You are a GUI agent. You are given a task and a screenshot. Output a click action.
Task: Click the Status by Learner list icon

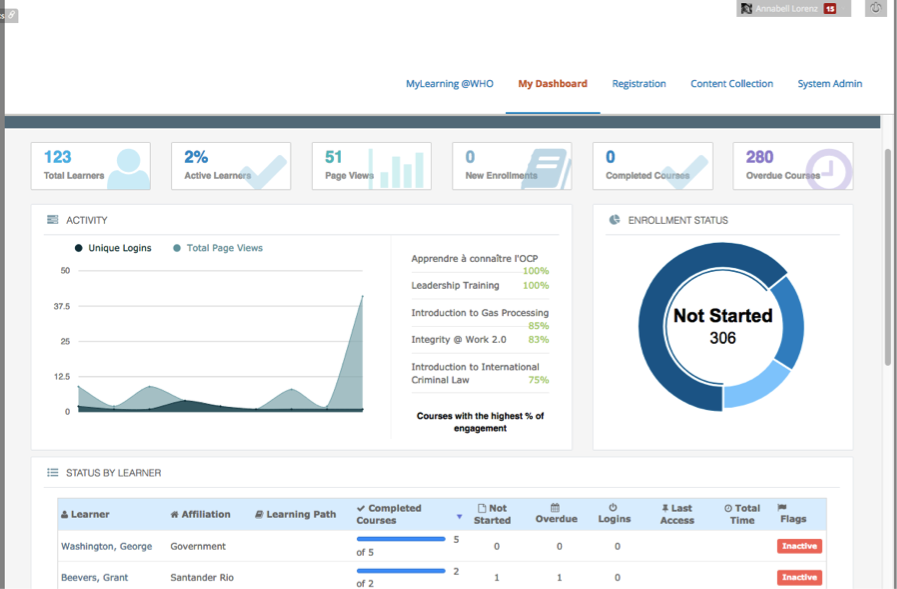coord(53,473)
